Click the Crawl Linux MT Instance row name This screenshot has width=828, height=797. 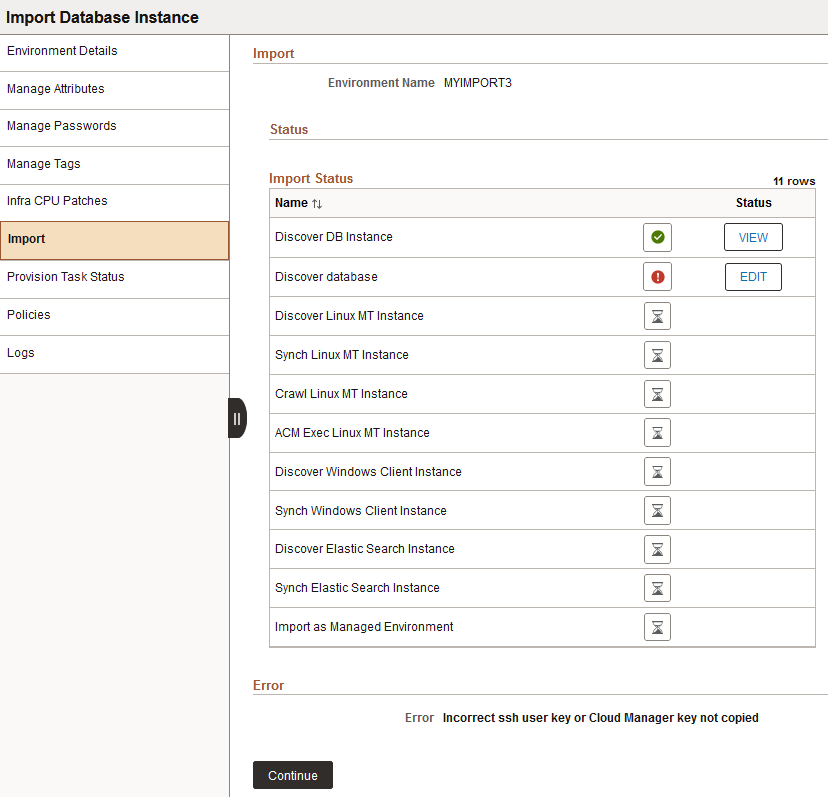(x=341, y=394)
